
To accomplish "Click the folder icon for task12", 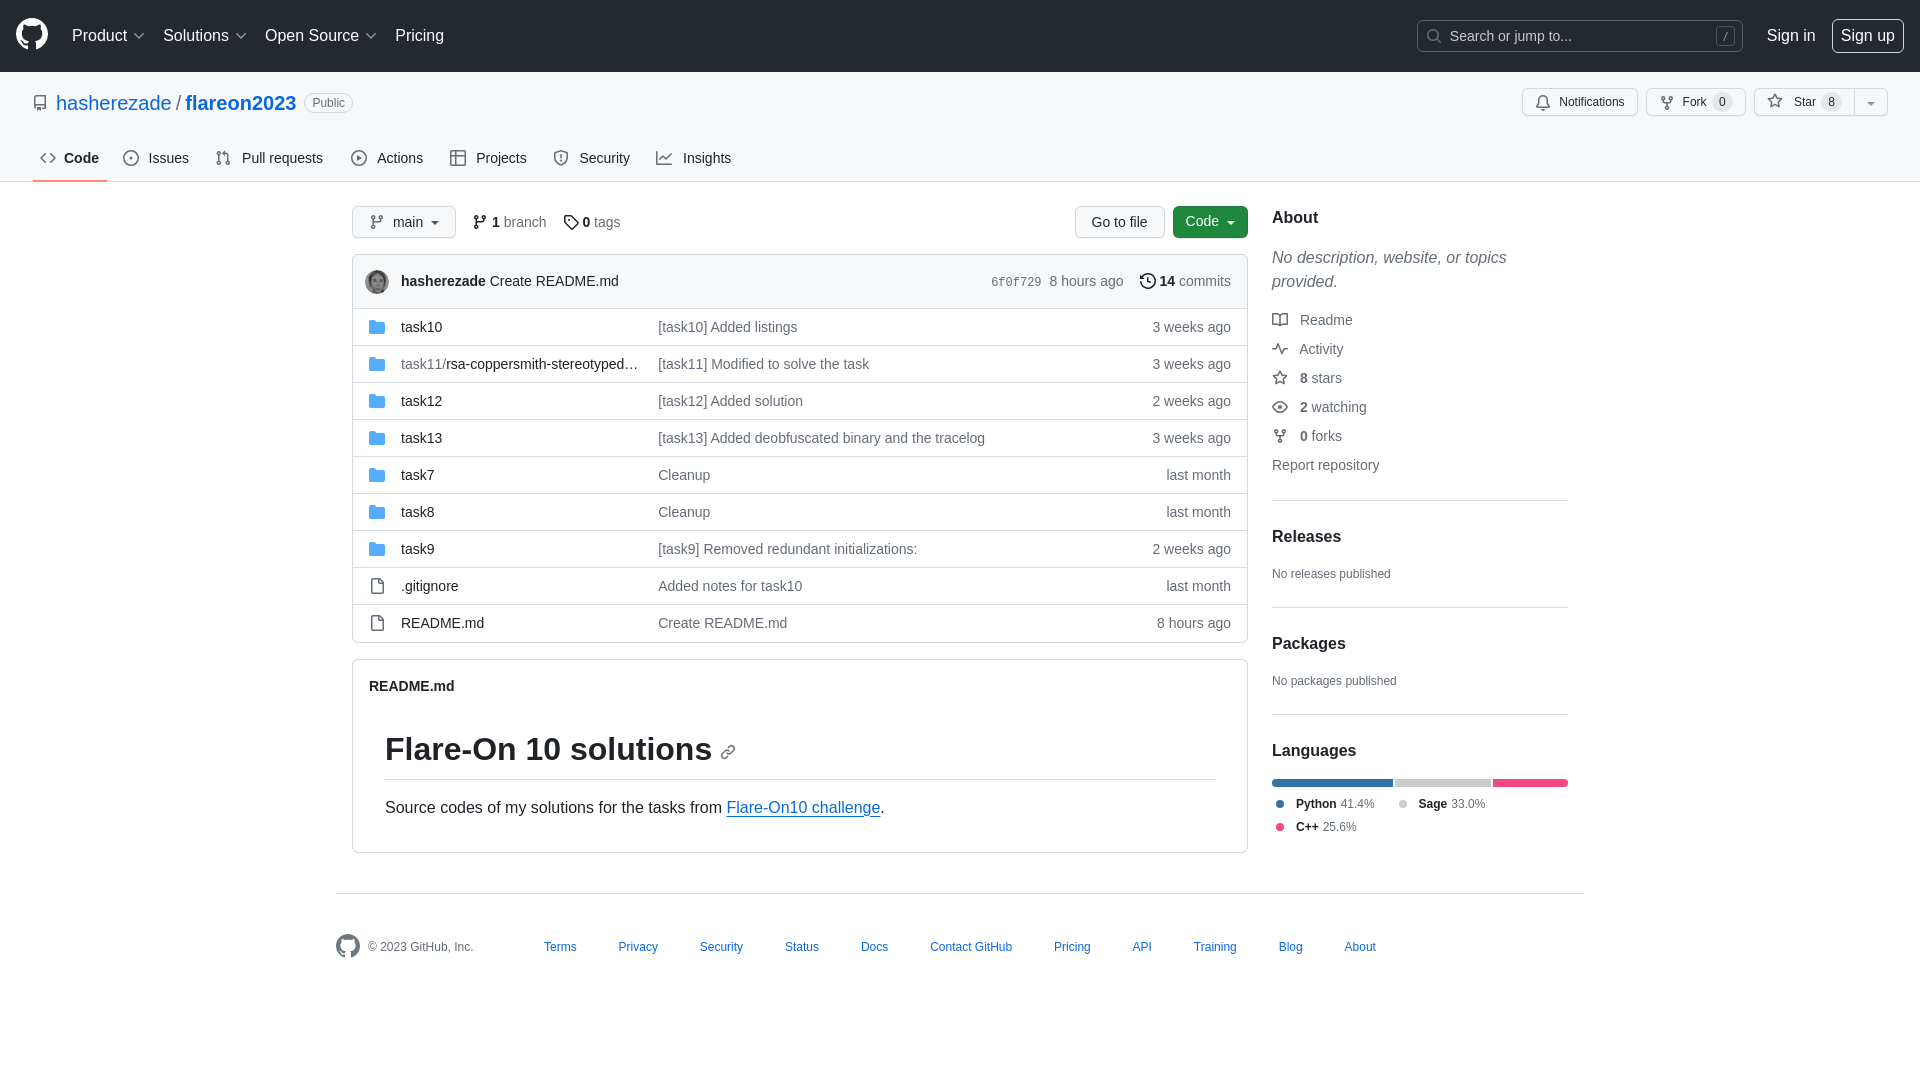I will point(377,401).
